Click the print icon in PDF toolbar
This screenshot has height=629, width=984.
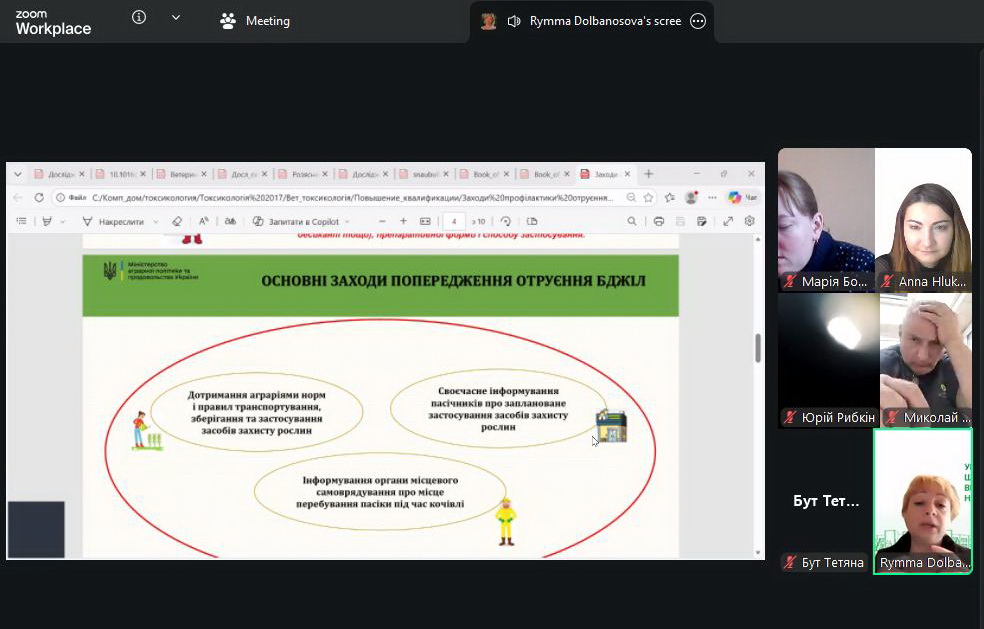coord(658,221)
